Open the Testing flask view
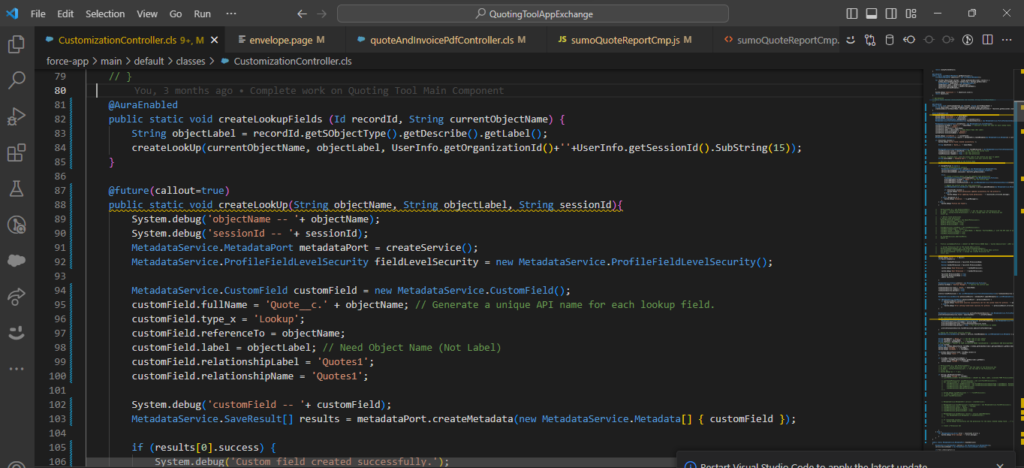 16,188
